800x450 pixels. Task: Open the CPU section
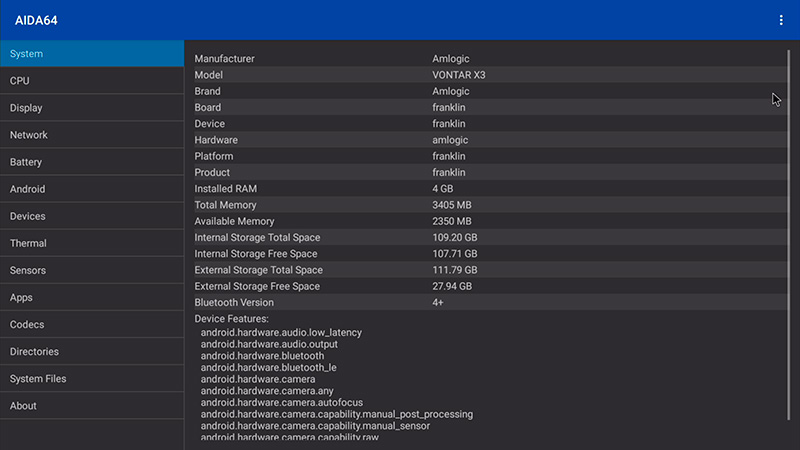[92, 81]
